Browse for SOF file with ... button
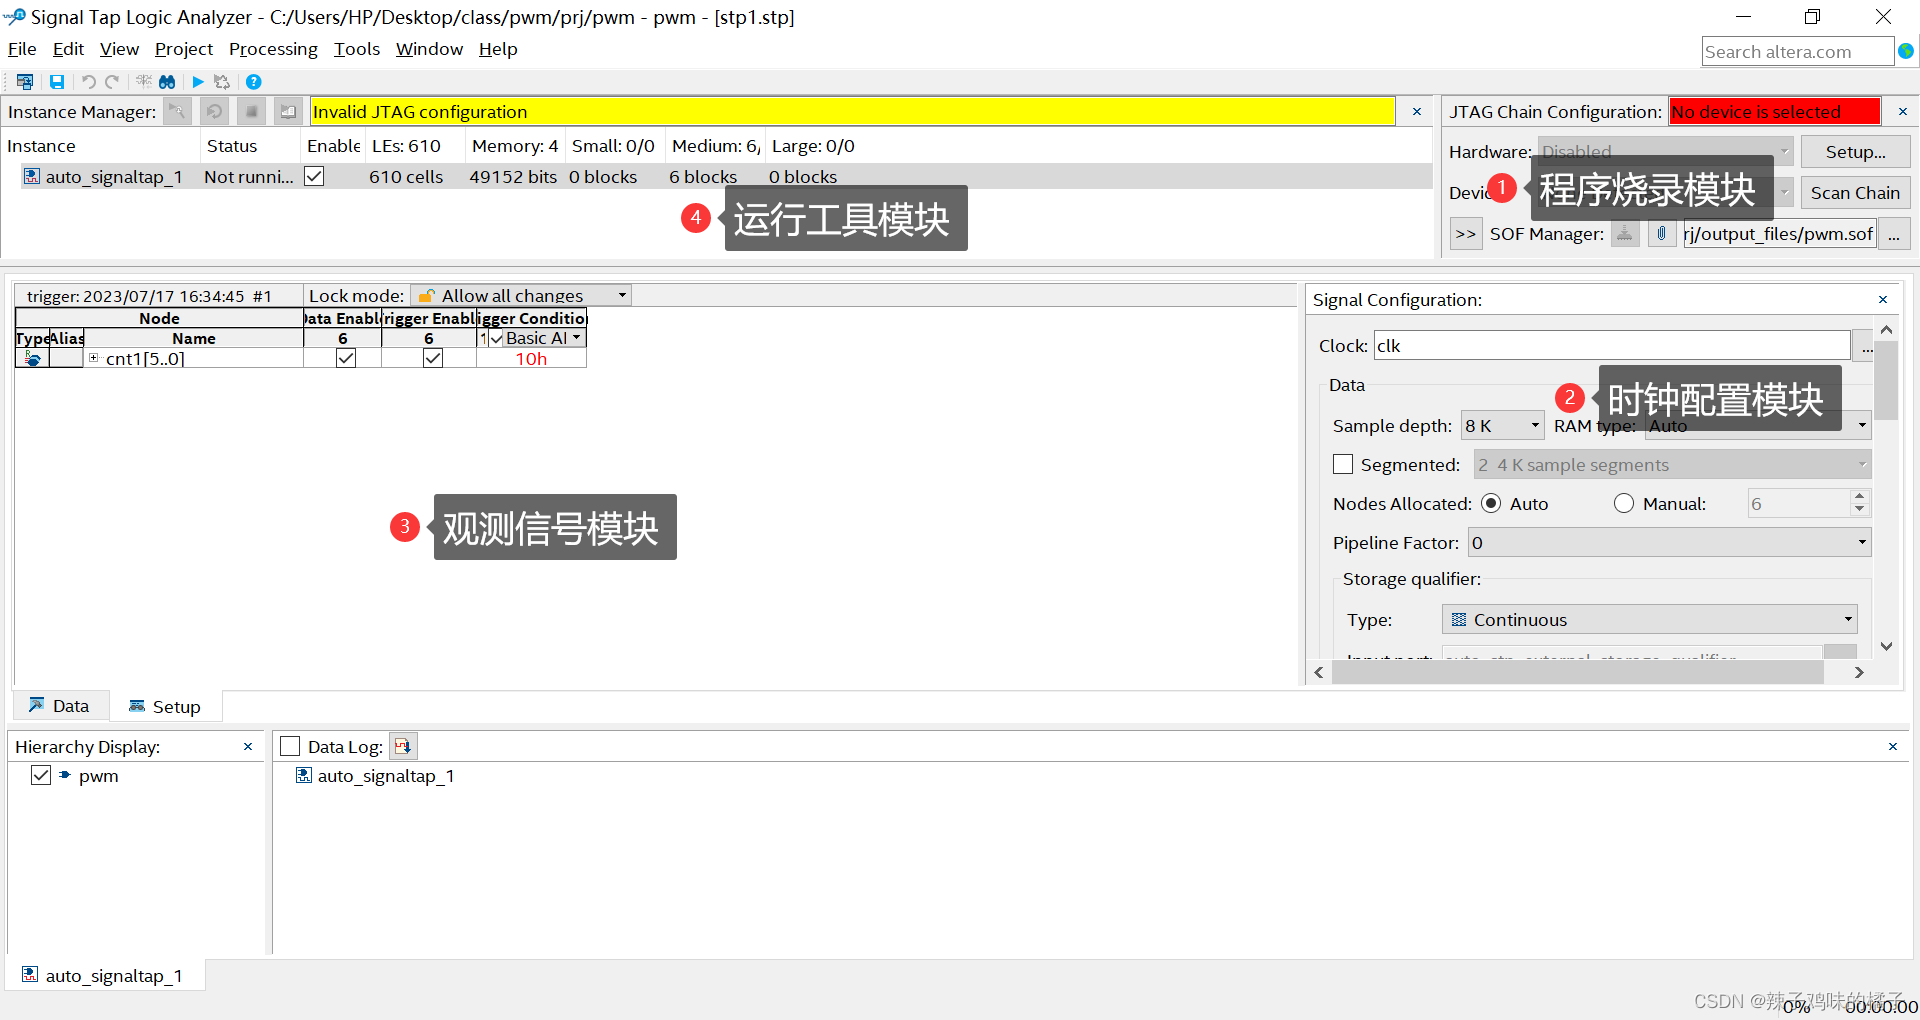This screenshot has height=1020, width=1920. pos(1894,233)
